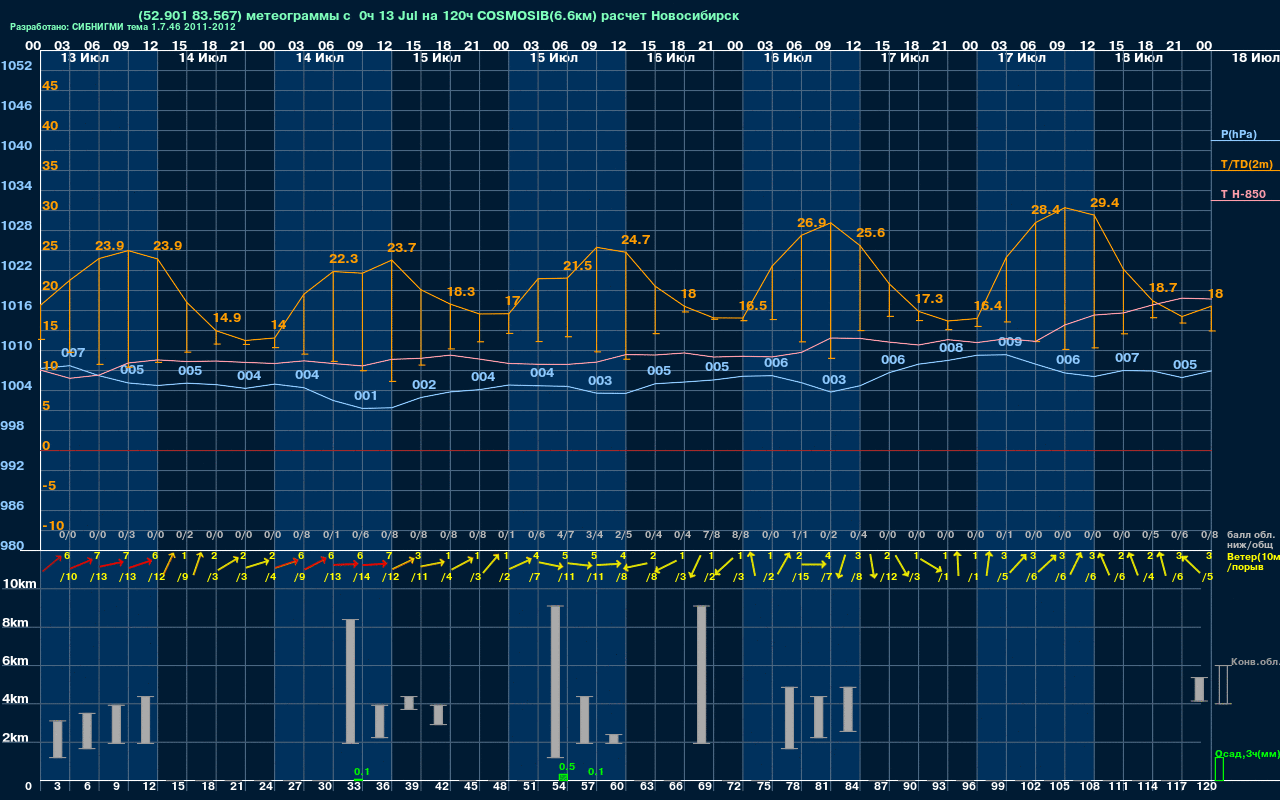Click the /14 wind gust value
The image size is (1280, 800).
click(x=360, y=577)
